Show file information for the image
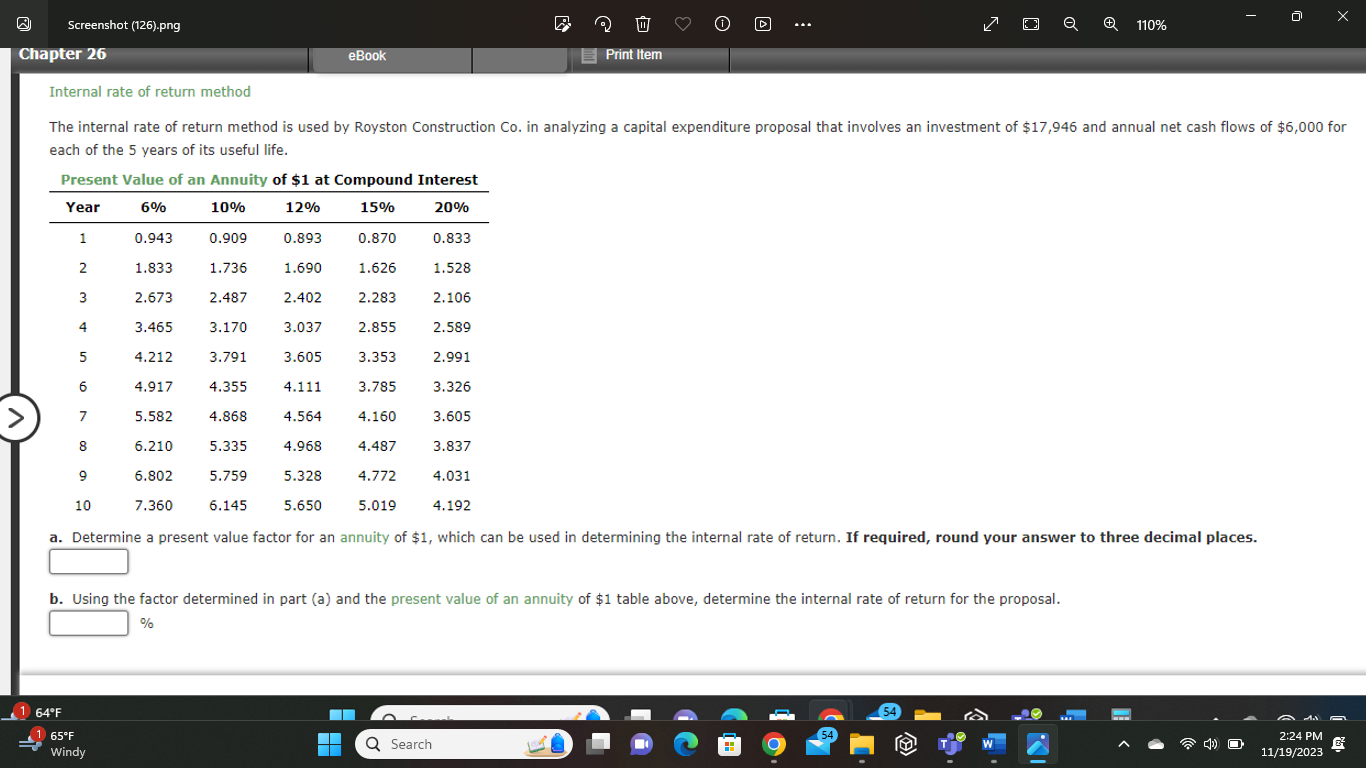1366x768 pixels. tap(722, 24)
